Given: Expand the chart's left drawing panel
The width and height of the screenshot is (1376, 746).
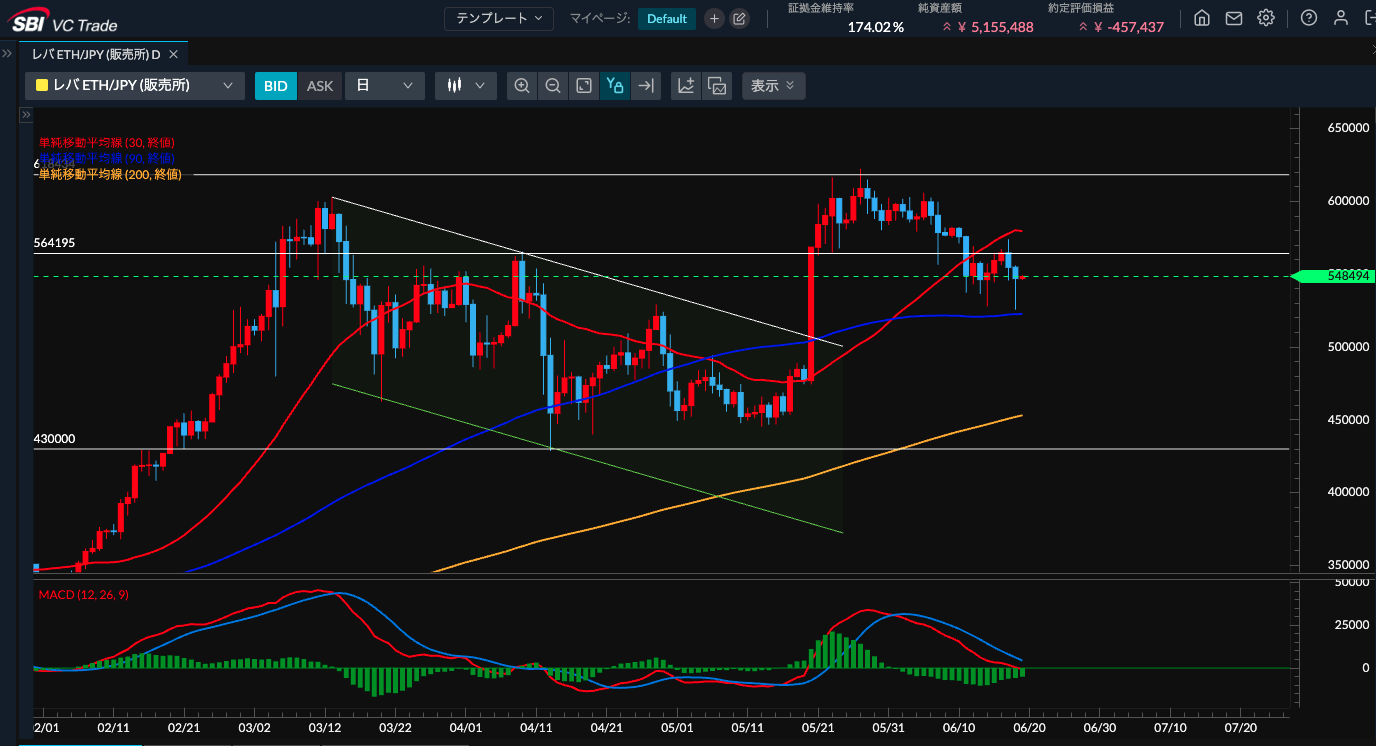Looking at the screenshot, I should click(27, 116).
